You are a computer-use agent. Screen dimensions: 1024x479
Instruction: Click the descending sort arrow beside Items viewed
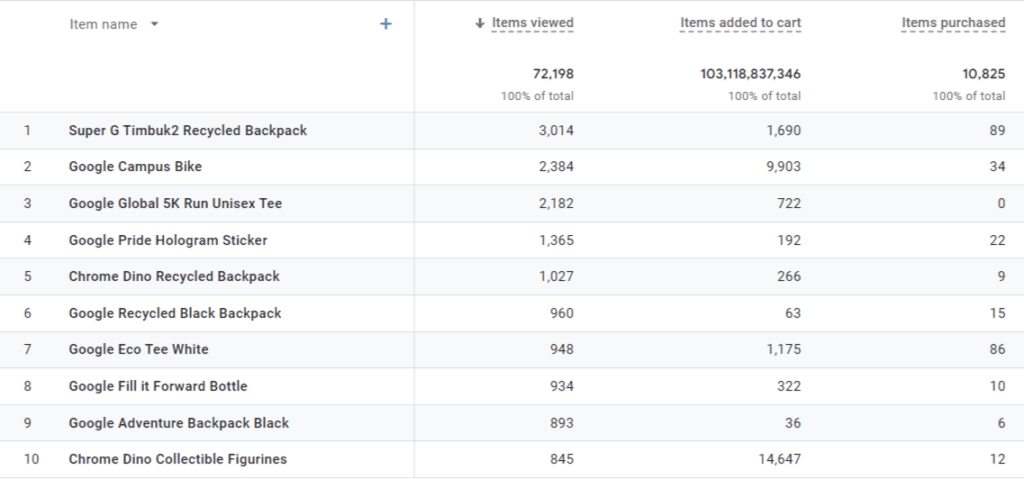480,24
